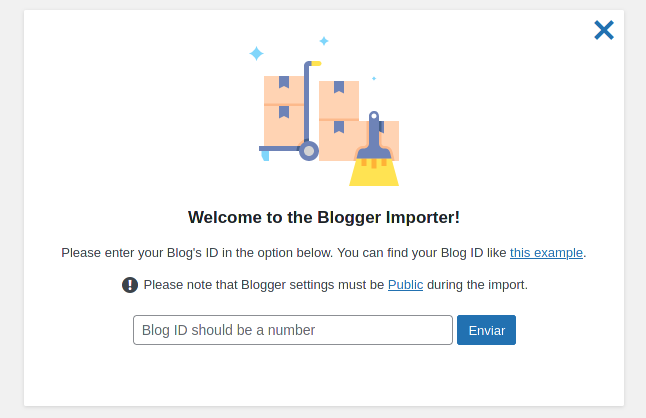Close the Blogger Importer dialog
The height and width of the screenshot is (418, 646).
604,30
